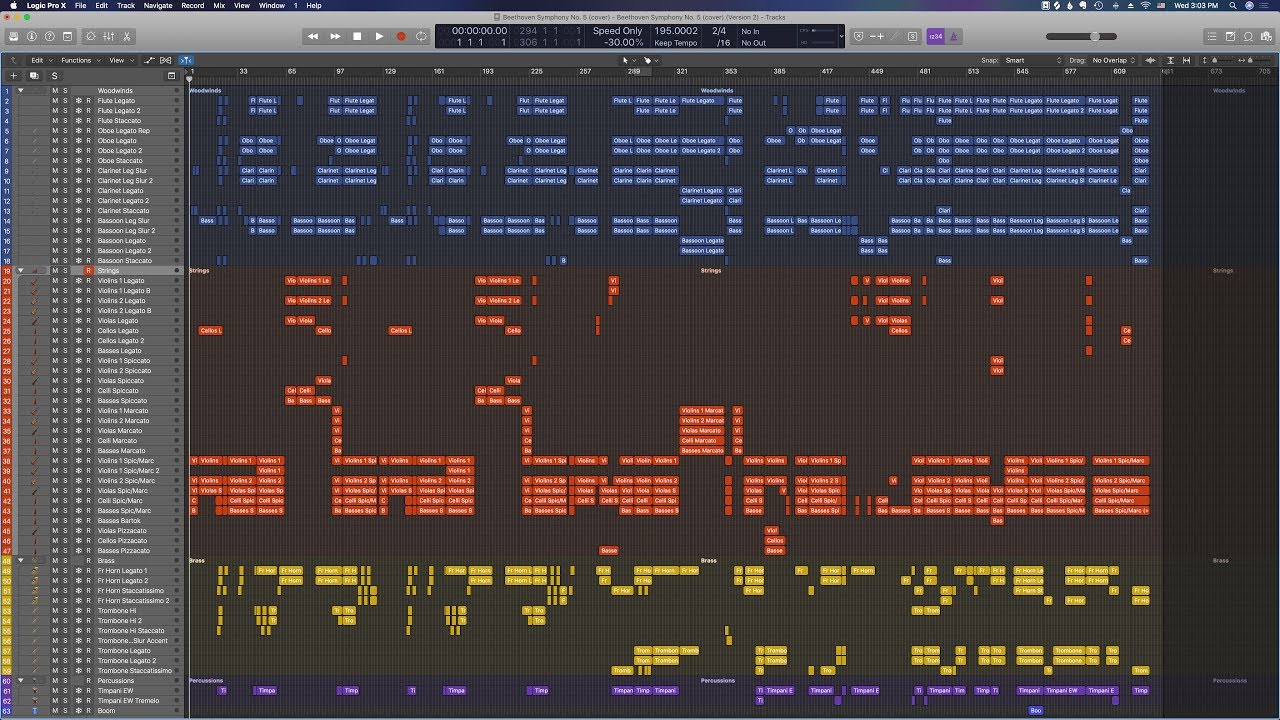Image resolution: width=1280 pixels, height=720 pixels.
Task: Toggle the Replace mode icon
Action: 858,36
